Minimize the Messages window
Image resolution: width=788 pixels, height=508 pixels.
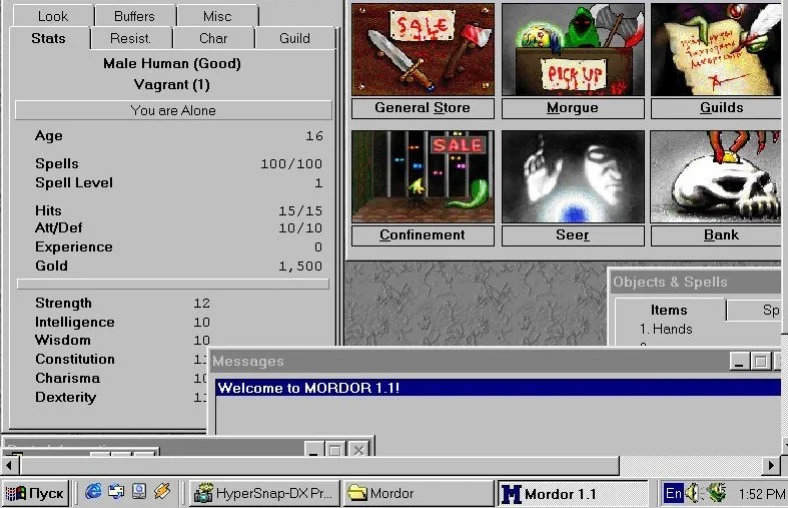coord(739,361)
